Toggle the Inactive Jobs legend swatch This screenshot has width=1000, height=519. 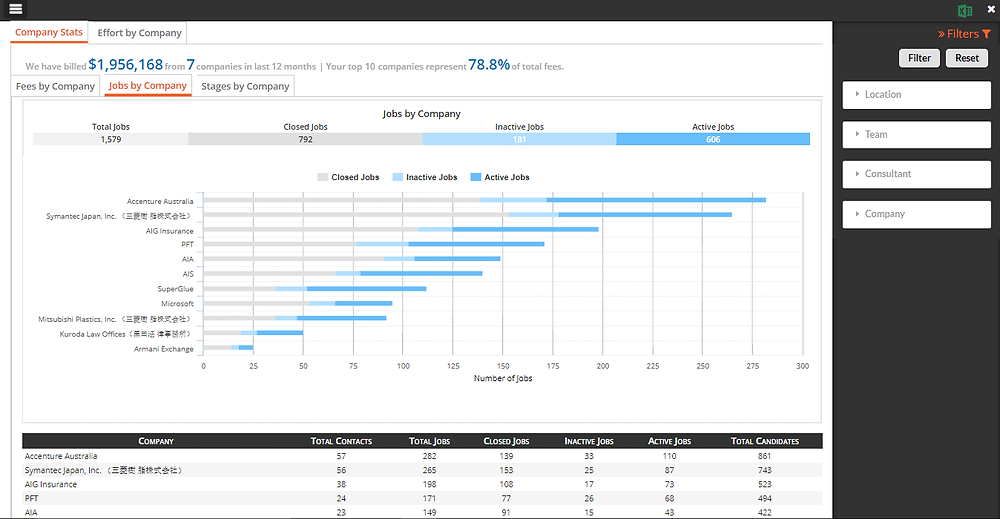[x=397, y=177]
